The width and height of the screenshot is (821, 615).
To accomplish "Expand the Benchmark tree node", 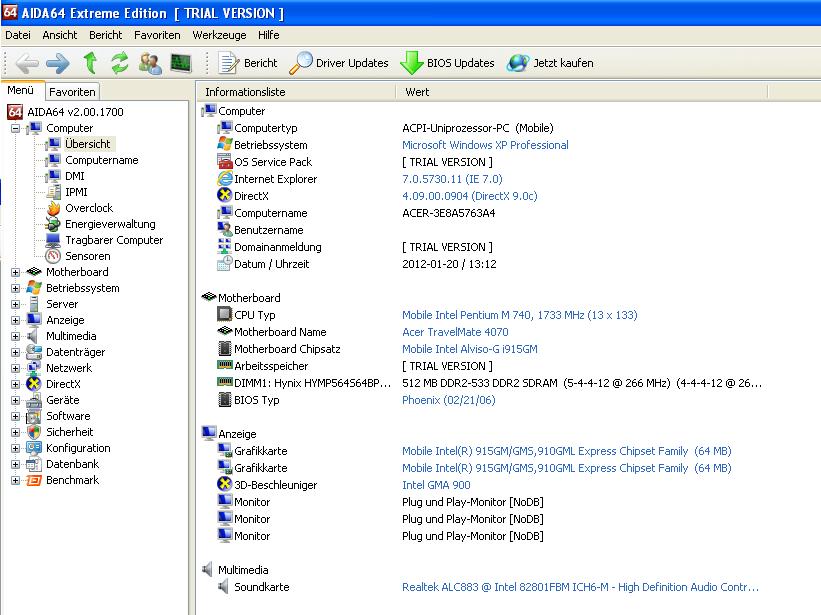I will 15,480.
